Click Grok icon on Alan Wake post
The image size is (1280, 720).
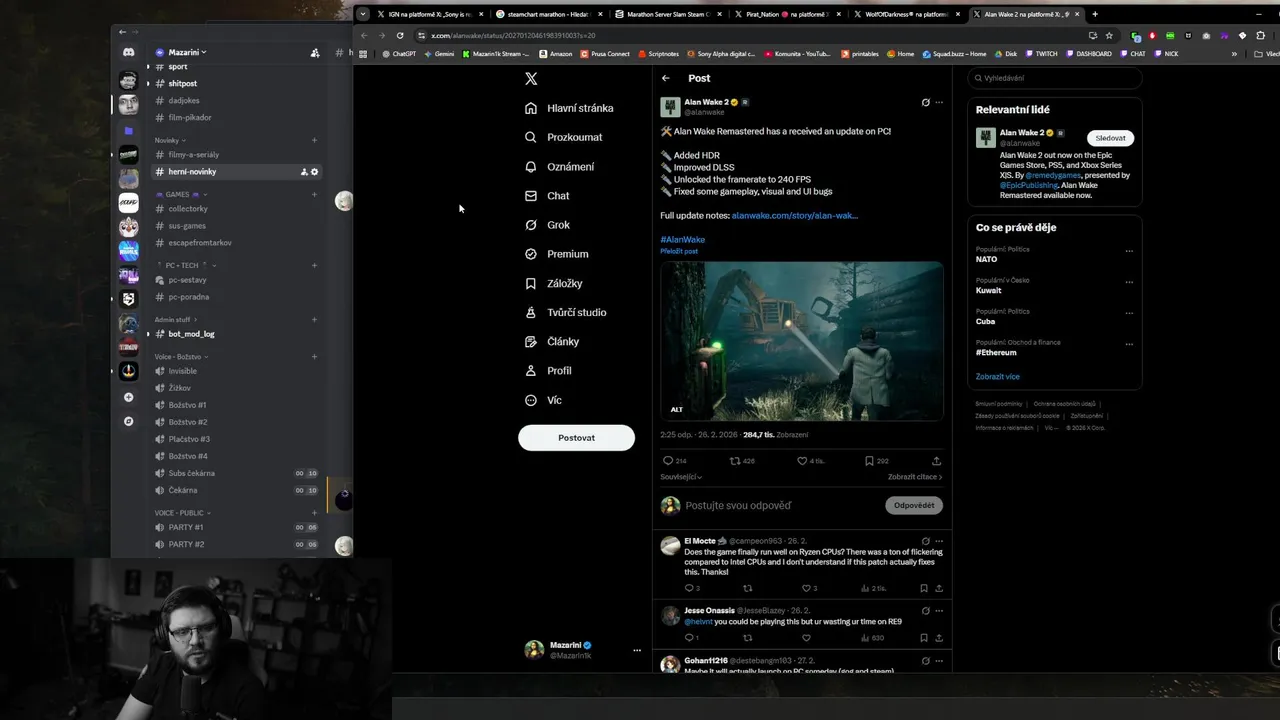point(925,102)
